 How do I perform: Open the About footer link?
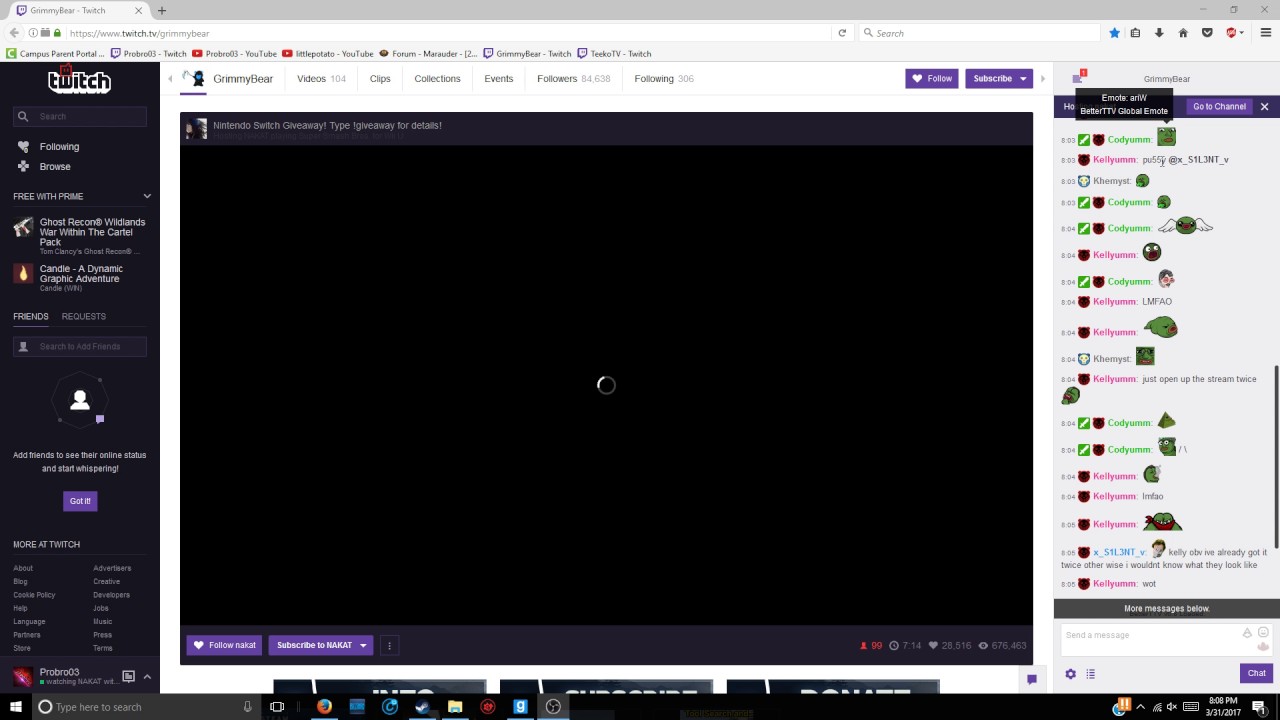(x=23, y=568)
